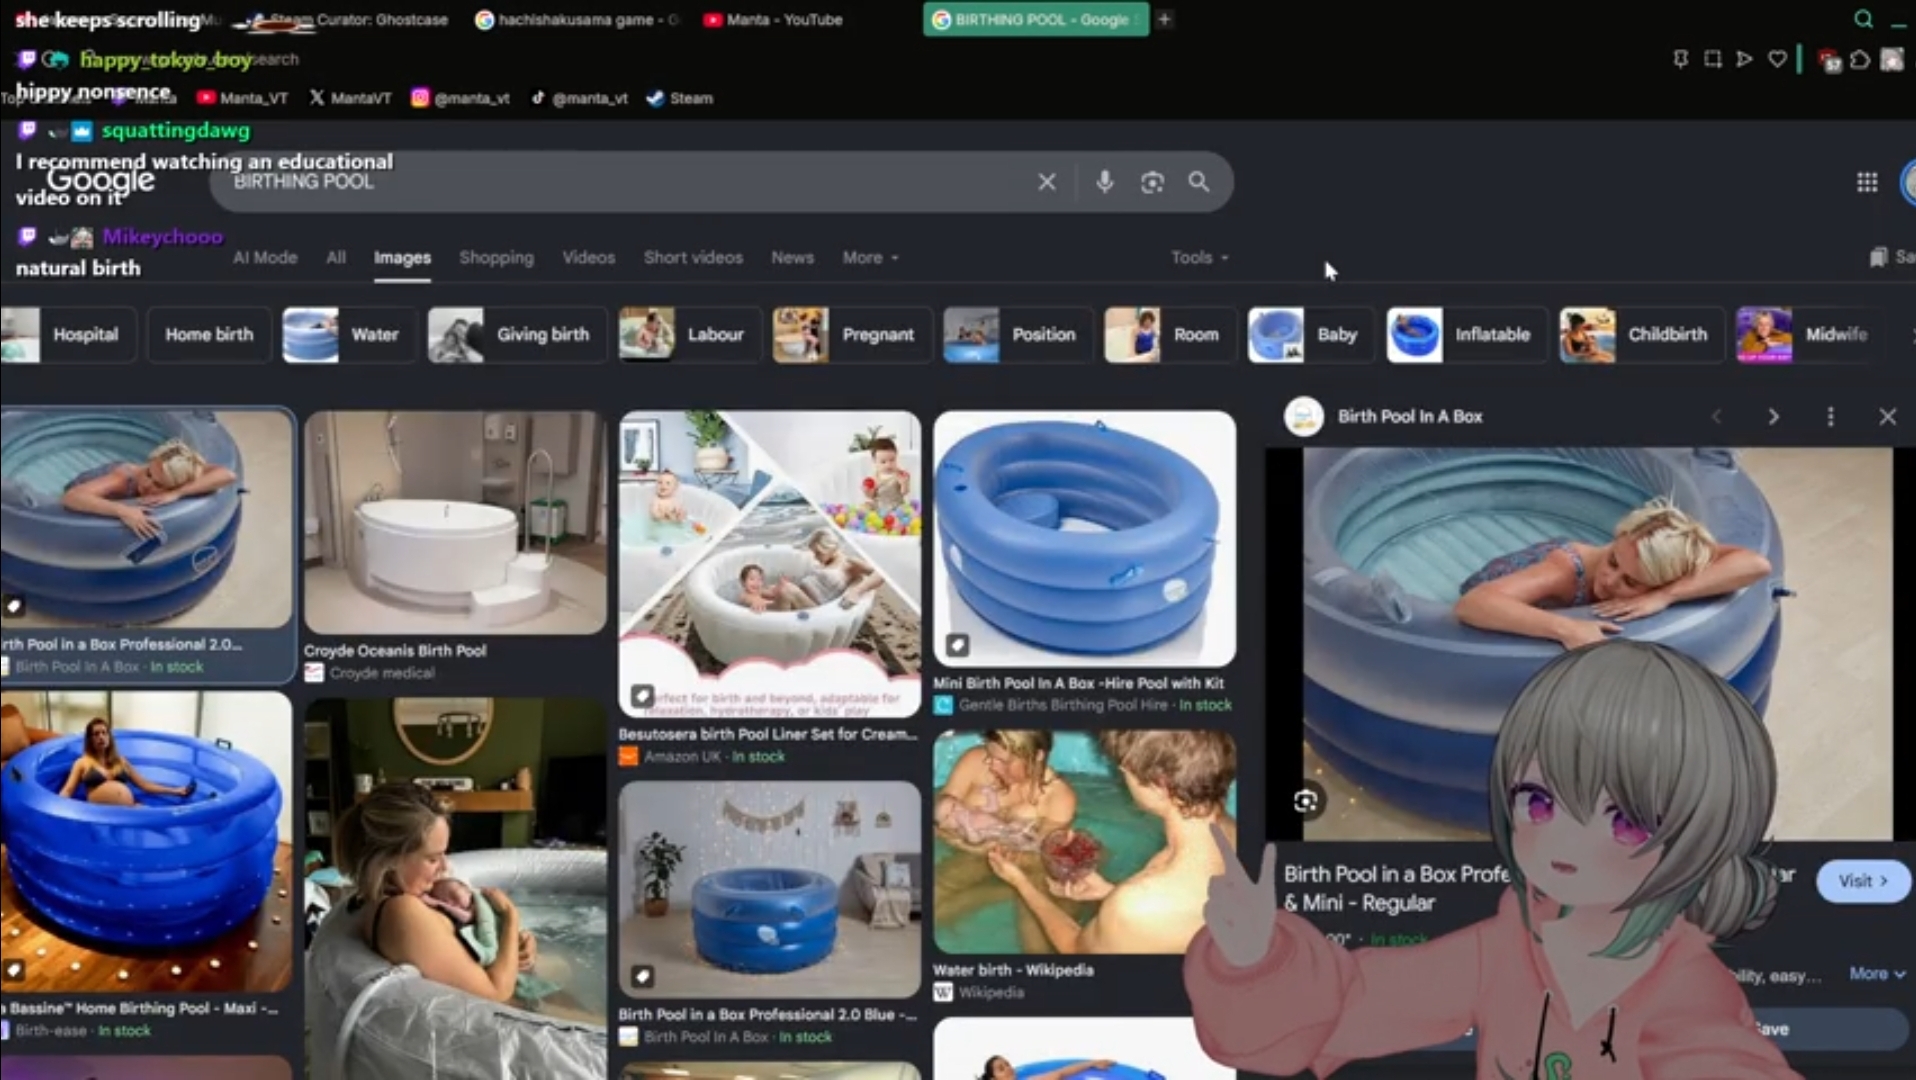Filter images by Room chip
Viewport: 1916px width, 1080px height.
(1168, 335)
